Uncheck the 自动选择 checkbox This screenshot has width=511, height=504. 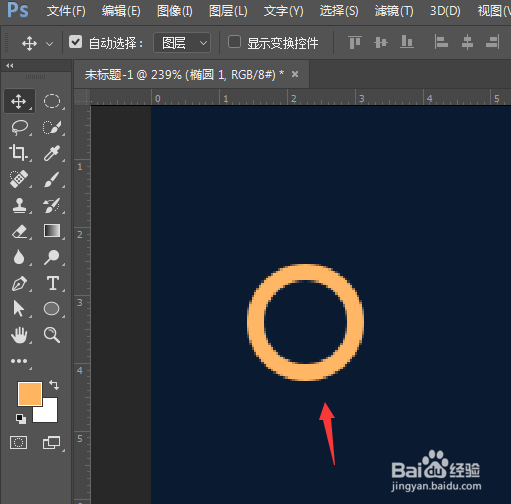(x=75, y=42)
